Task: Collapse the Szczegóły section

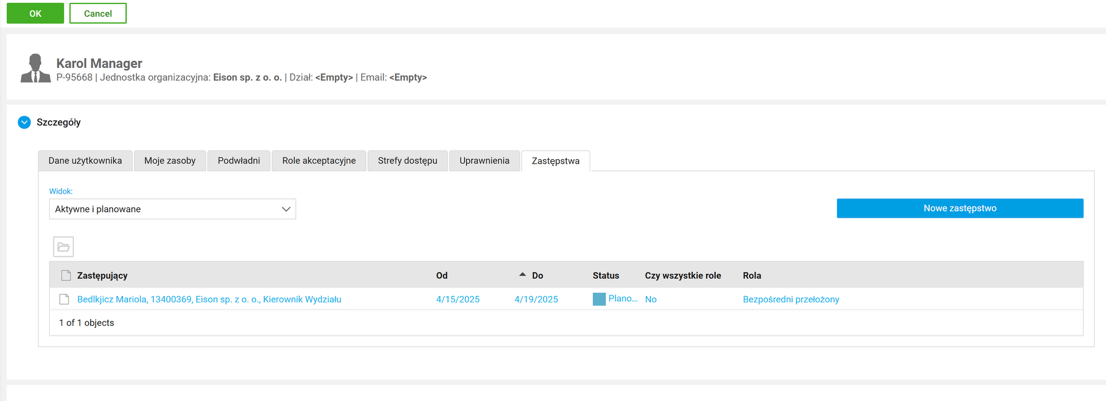Action: [24, 122]
